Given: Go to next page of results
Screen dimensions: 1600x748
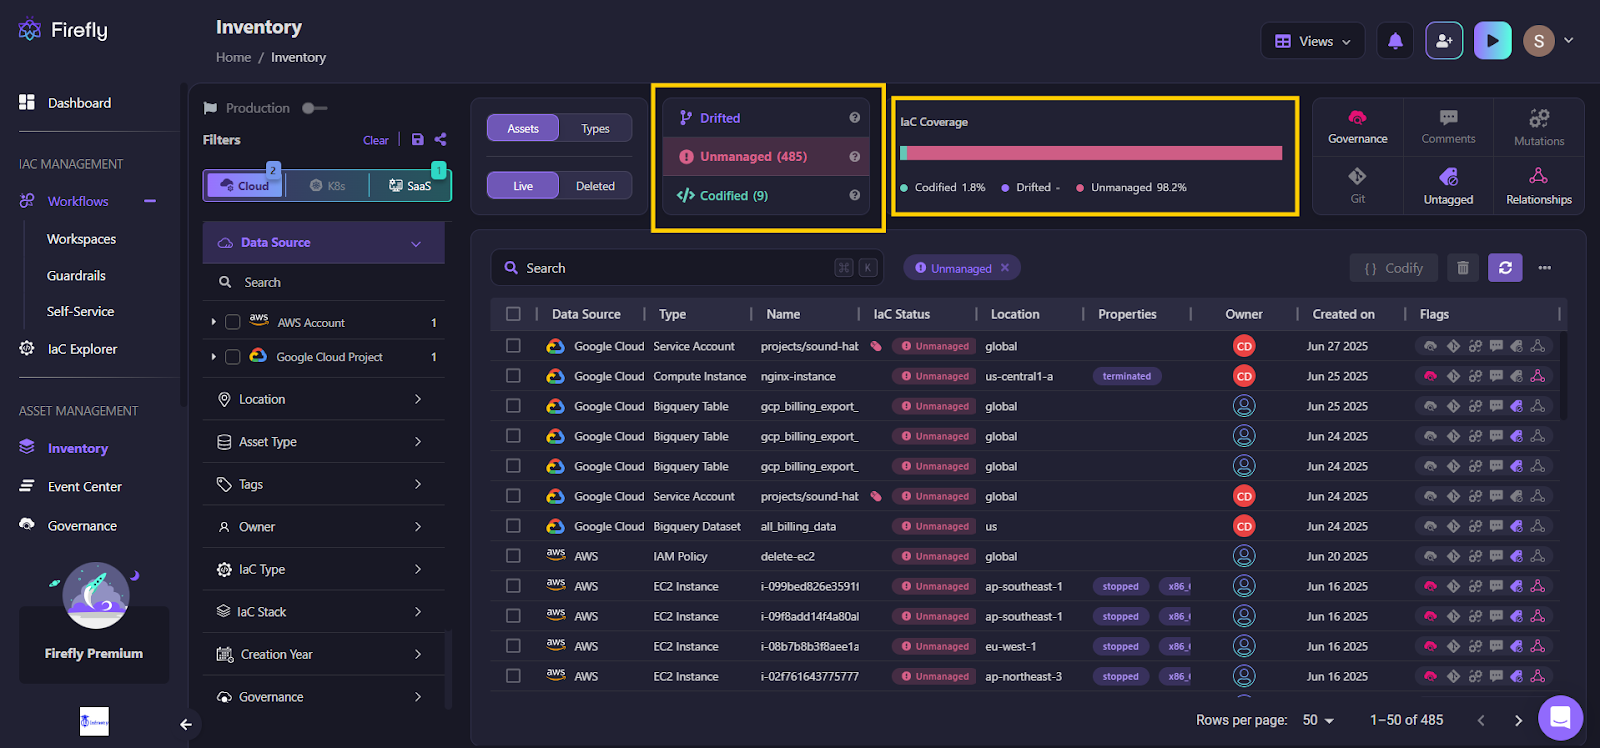Looking at the screenshot, I should tap(1518, 720).
